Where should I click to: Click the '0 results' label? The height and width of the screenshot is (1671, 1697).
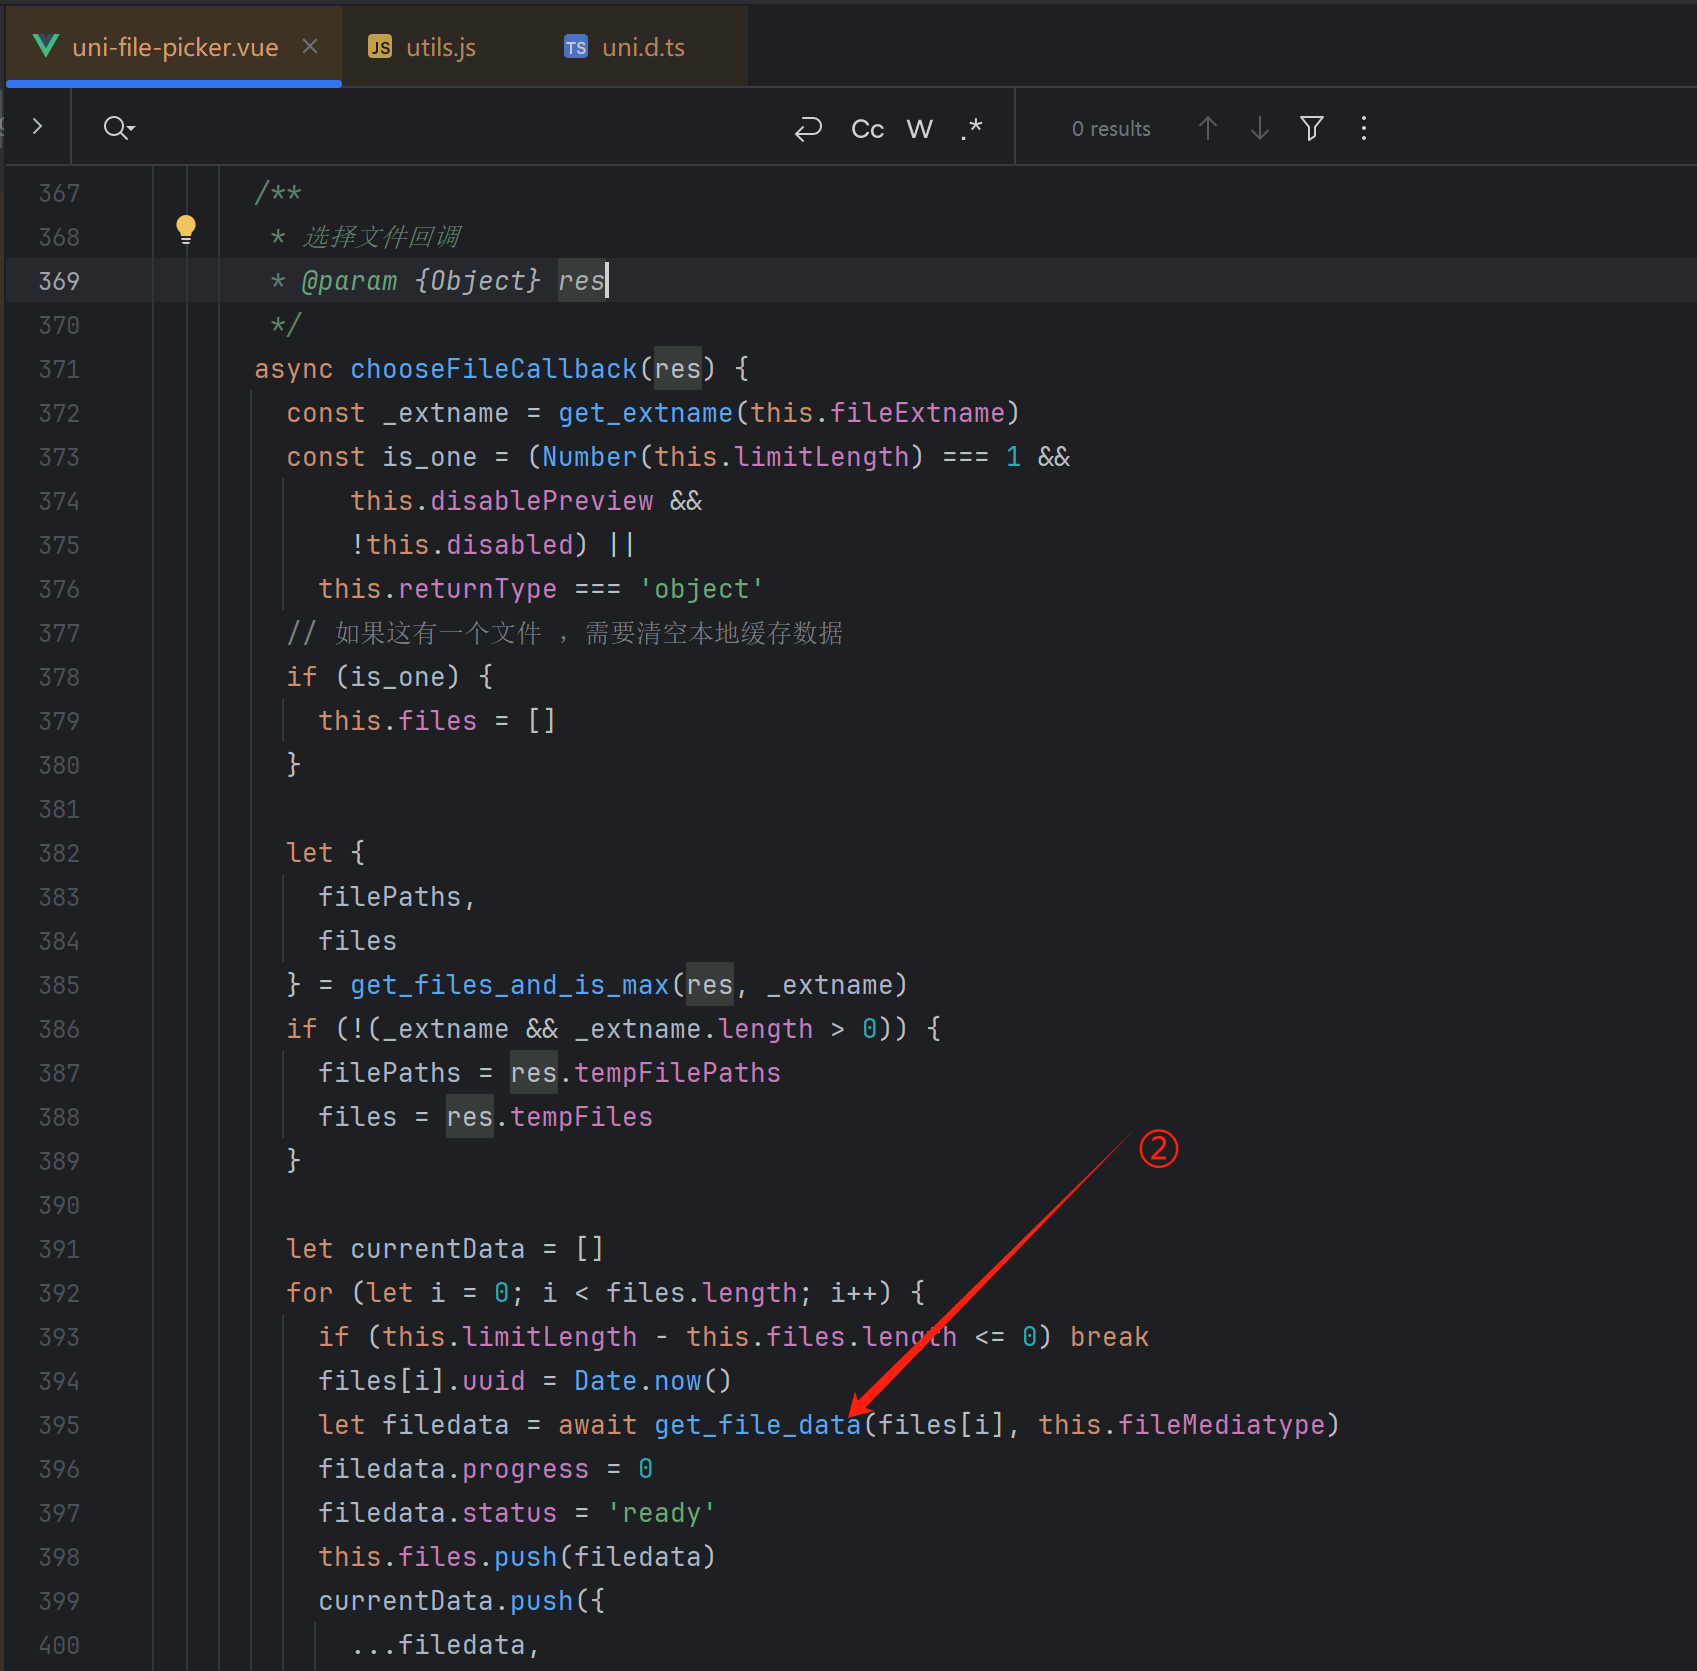pyautogui.click(x=1111, y=129)
